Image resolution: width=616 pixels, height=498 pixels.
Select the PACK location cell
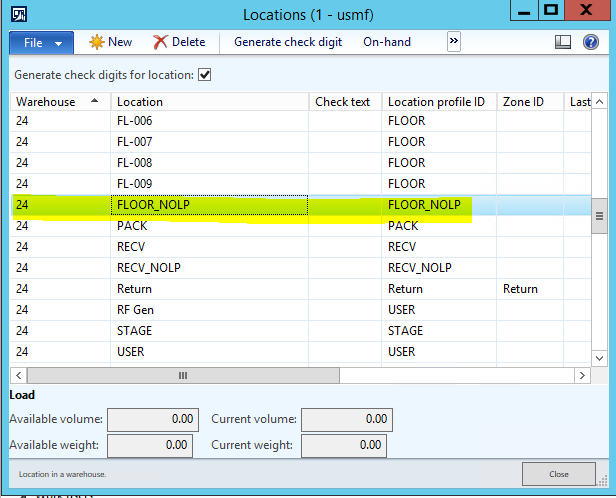210,226
